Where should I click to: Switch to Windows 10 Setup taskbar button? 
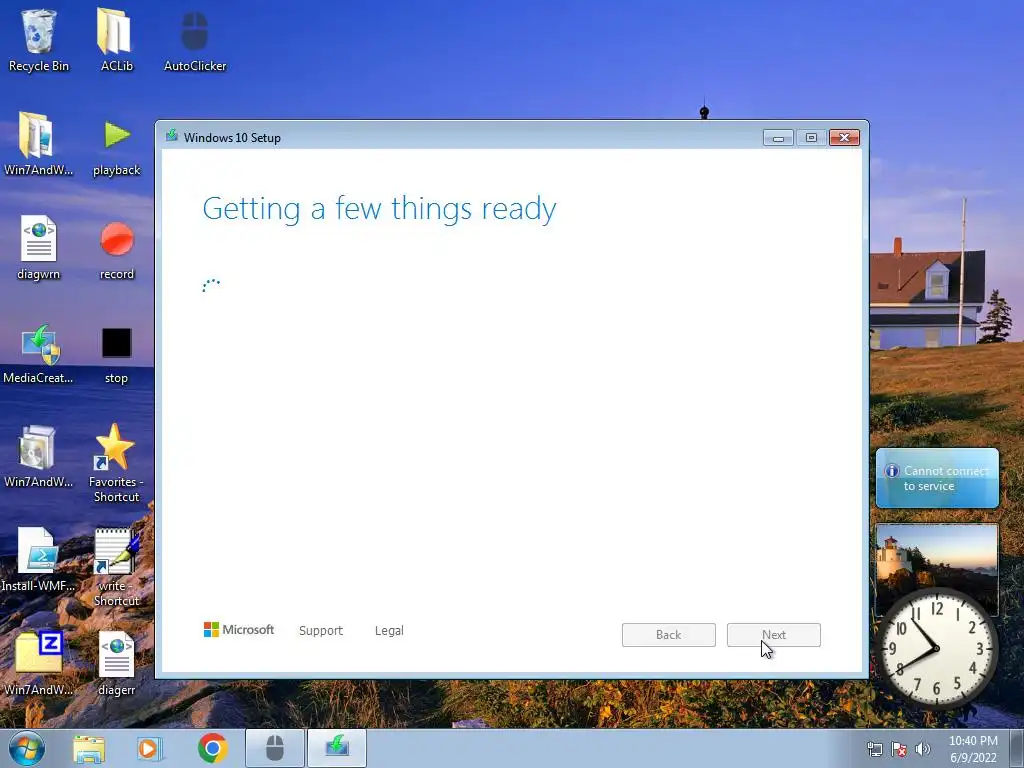point(337,748)
